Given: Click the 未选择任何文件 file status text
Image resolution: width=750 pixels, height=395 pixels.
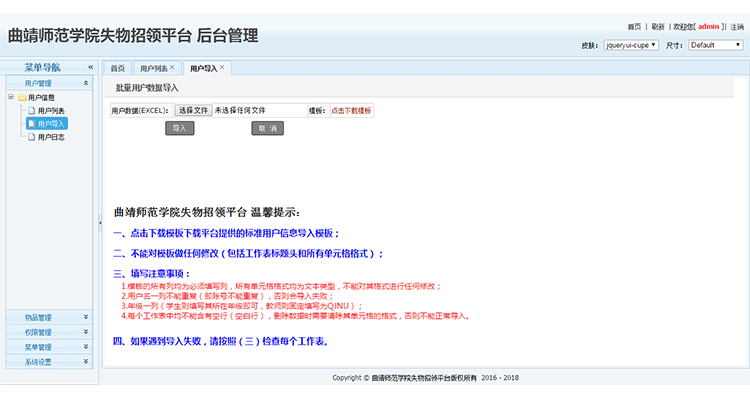Looking at the screenshot, I should pyautogui.click(x=240, y=110).
